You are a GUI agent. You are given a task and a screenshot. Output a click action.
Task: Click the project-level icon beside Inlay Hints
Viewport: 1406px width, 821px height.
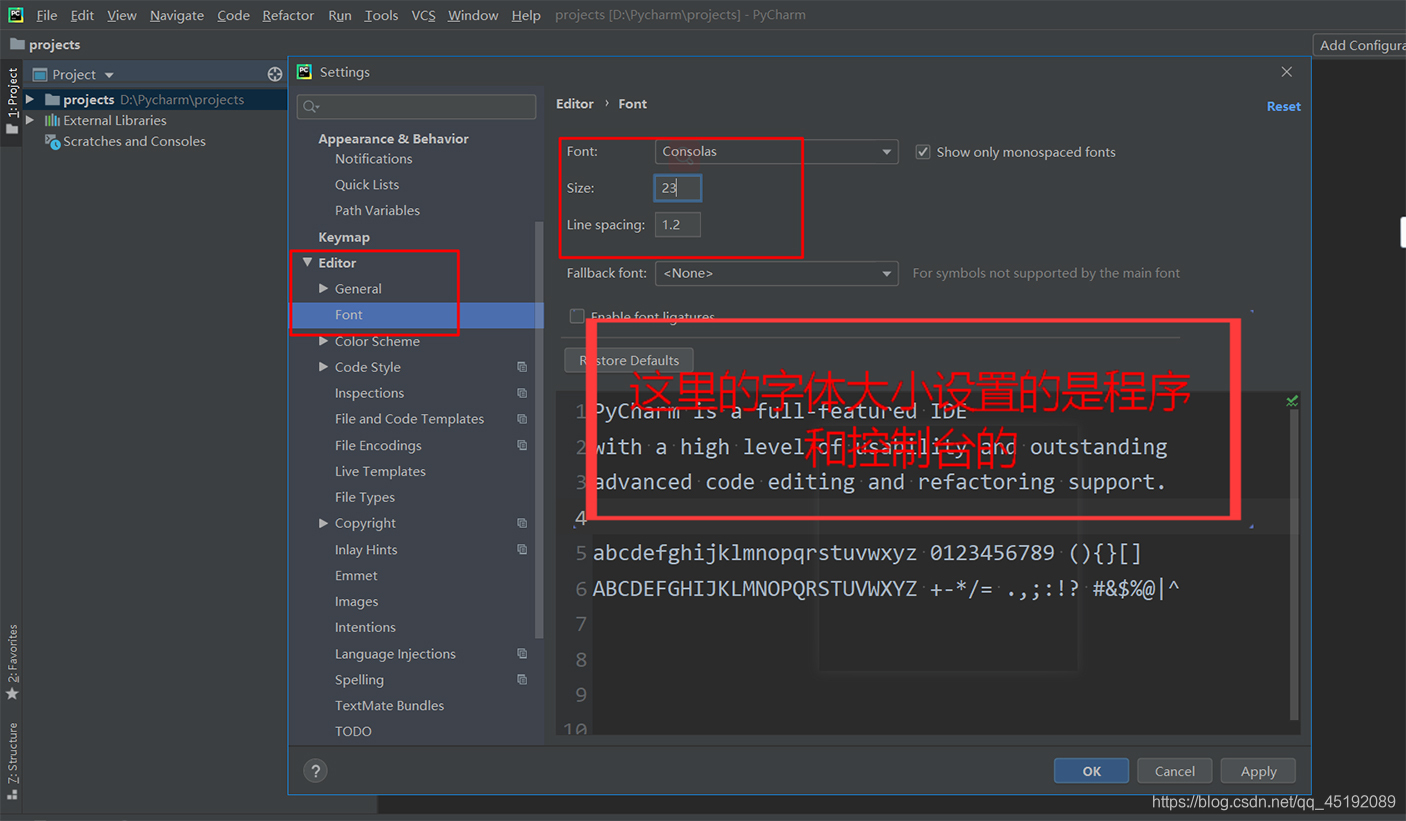click(x=522, y=549)
